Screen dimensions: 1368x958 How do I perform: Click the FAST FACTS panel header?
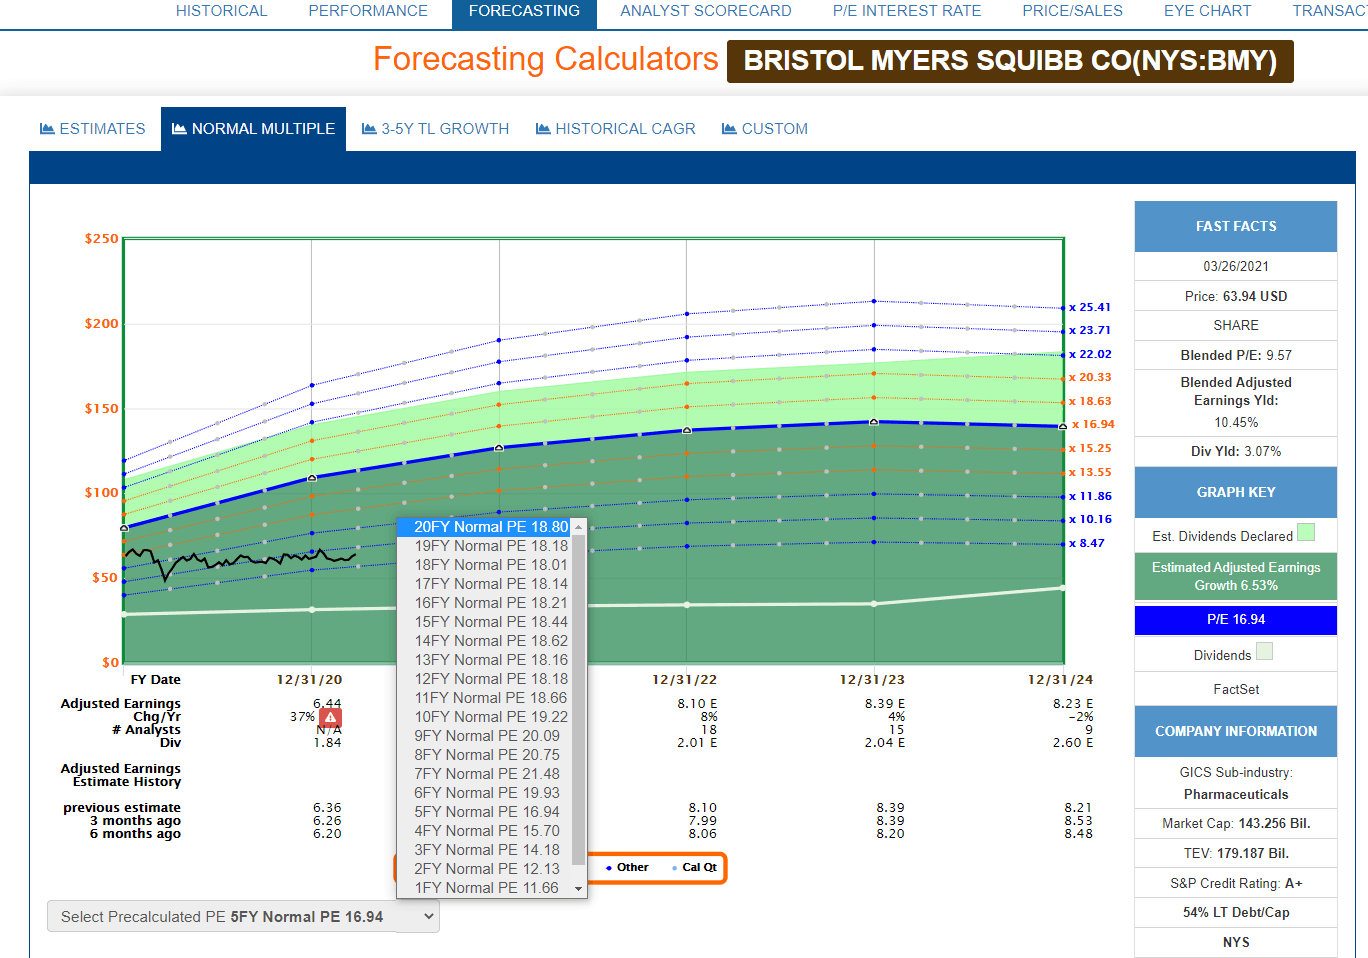[x=1236, y=227]
